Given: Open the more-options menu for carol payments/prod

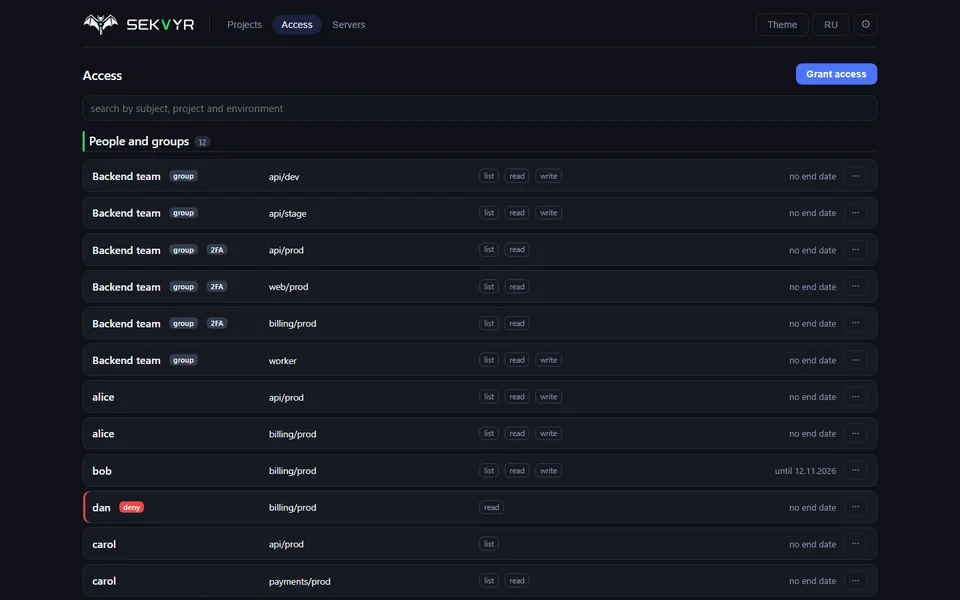Looking at the screenshot, I should click(x=855, y=580).
